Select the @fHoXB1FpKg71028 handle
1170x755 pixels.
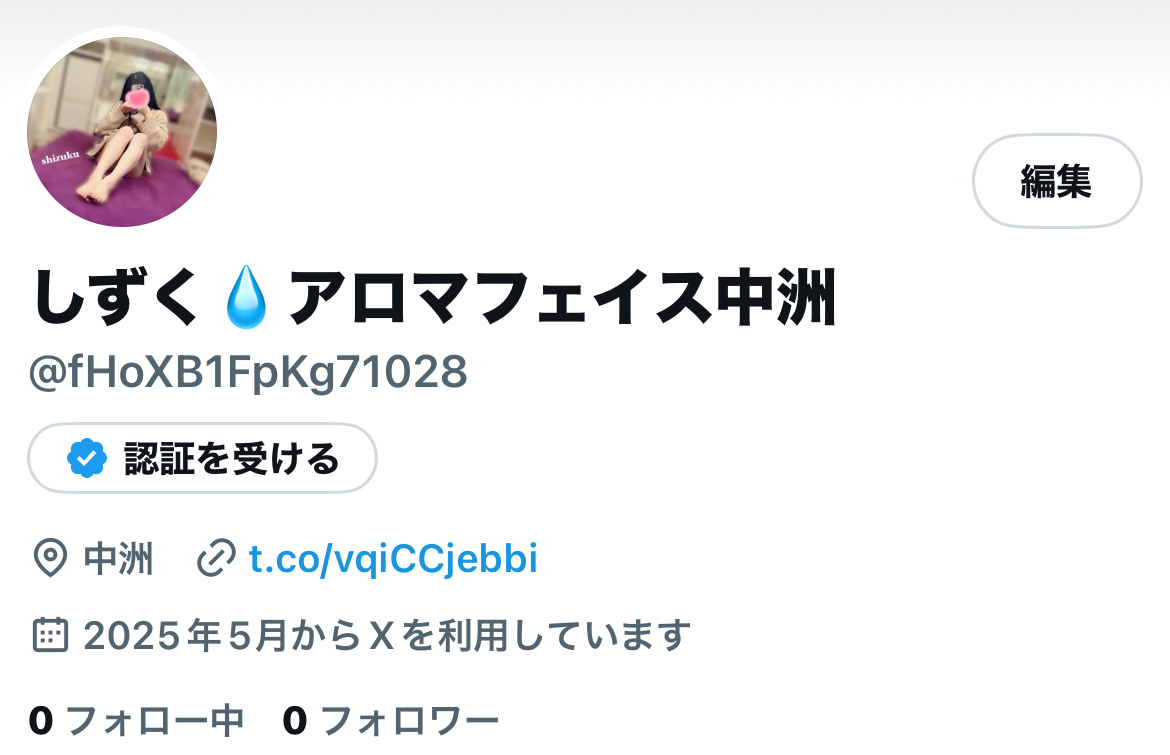(x=248, y=372)
